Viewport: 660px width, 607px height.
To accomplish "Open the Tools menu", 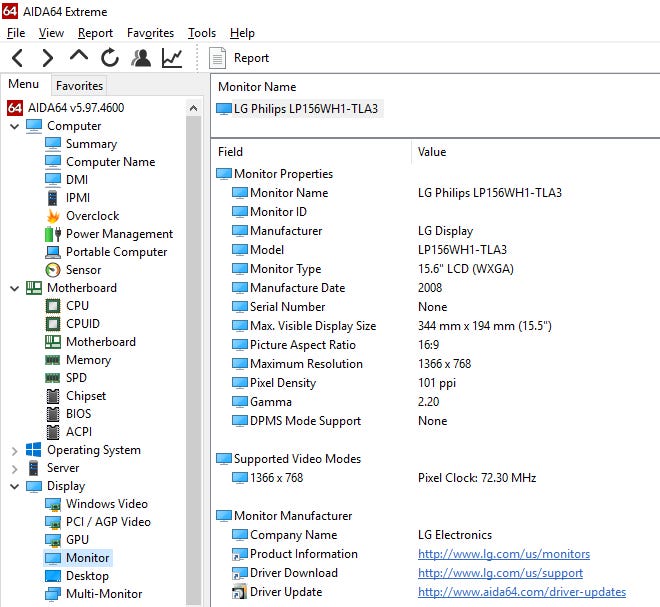I will point(201,33).
